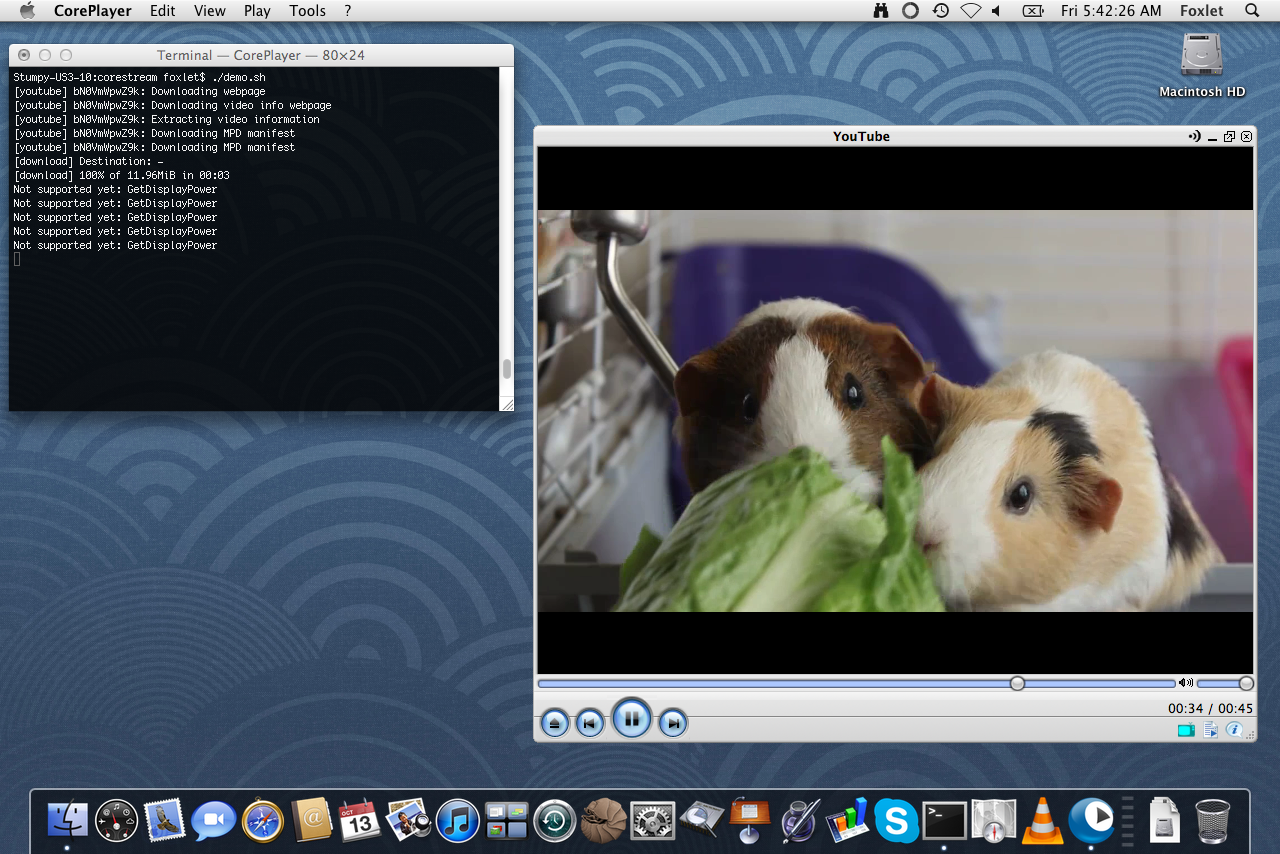This screenshot has width=1280, height=854.
Task: Skip to the previous track
Action: tap(590, 722)
